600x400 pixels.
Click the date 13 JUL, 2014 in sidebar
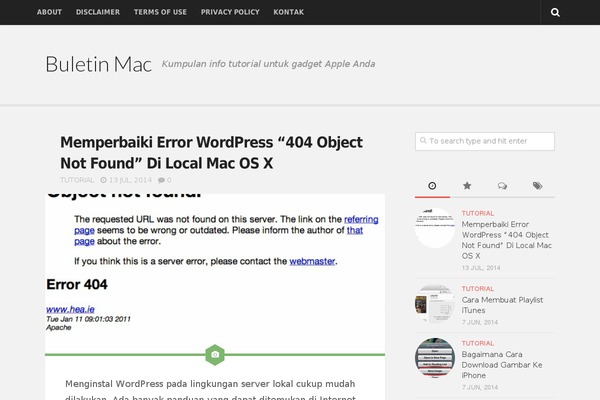[481, 268]
